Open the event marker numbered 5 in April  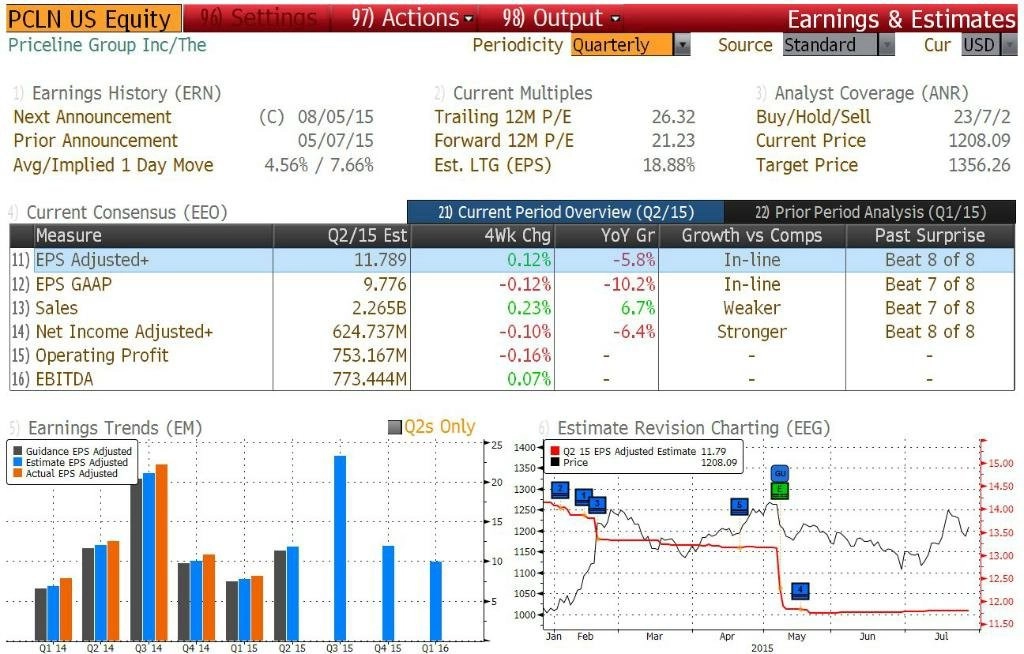[x=739, y=506]
